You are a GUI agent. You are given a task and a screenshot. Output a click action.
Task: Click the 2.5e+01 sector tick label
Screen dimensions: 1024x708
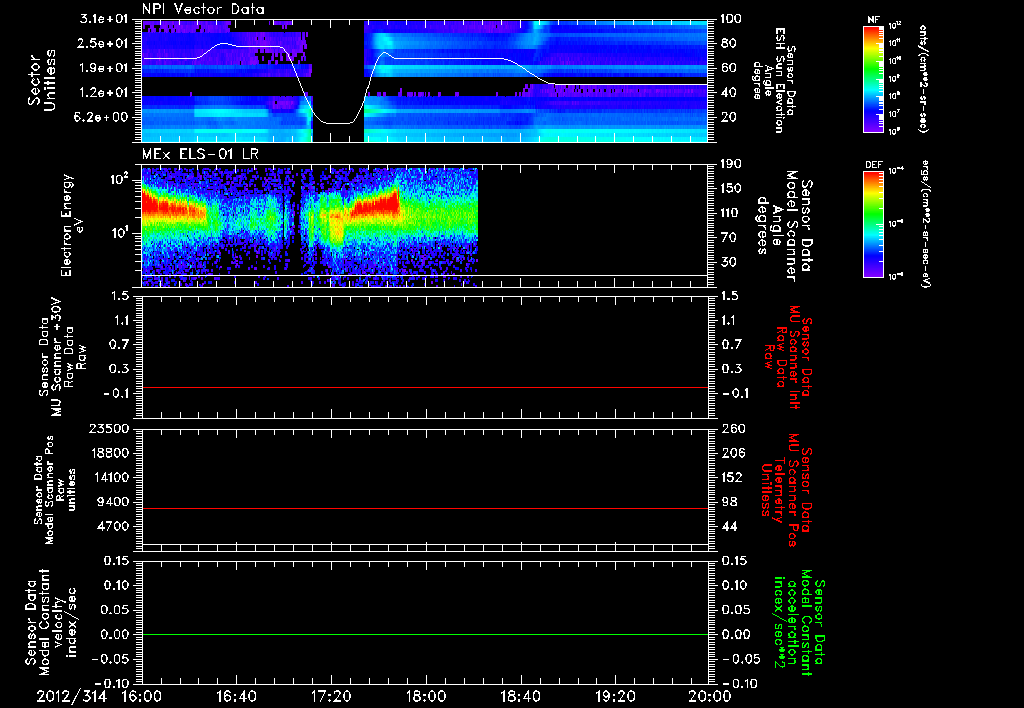point(104,43)
